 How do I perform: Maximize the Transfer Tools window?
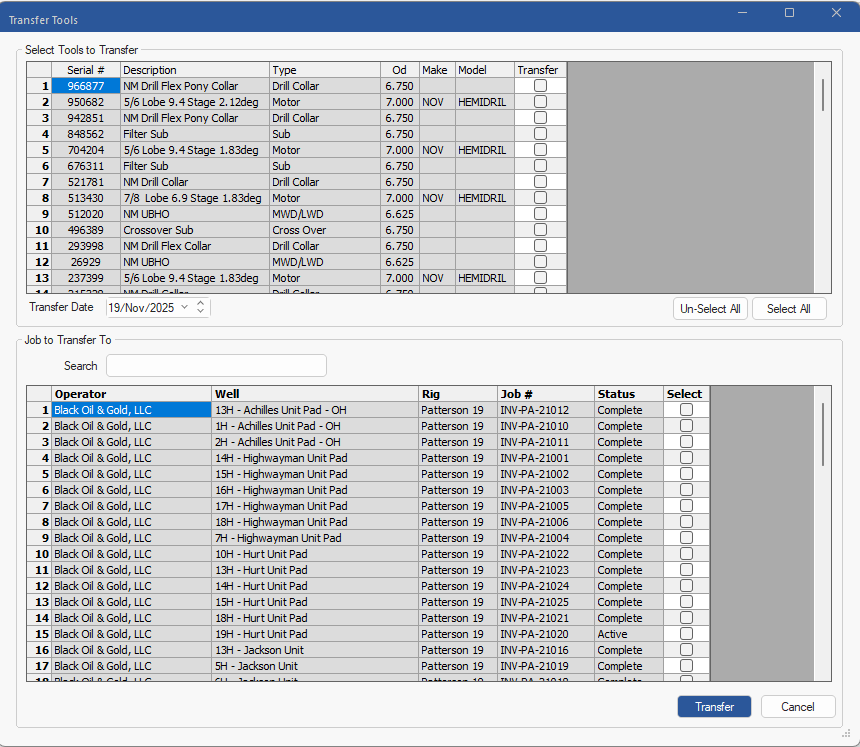point(789,13)
